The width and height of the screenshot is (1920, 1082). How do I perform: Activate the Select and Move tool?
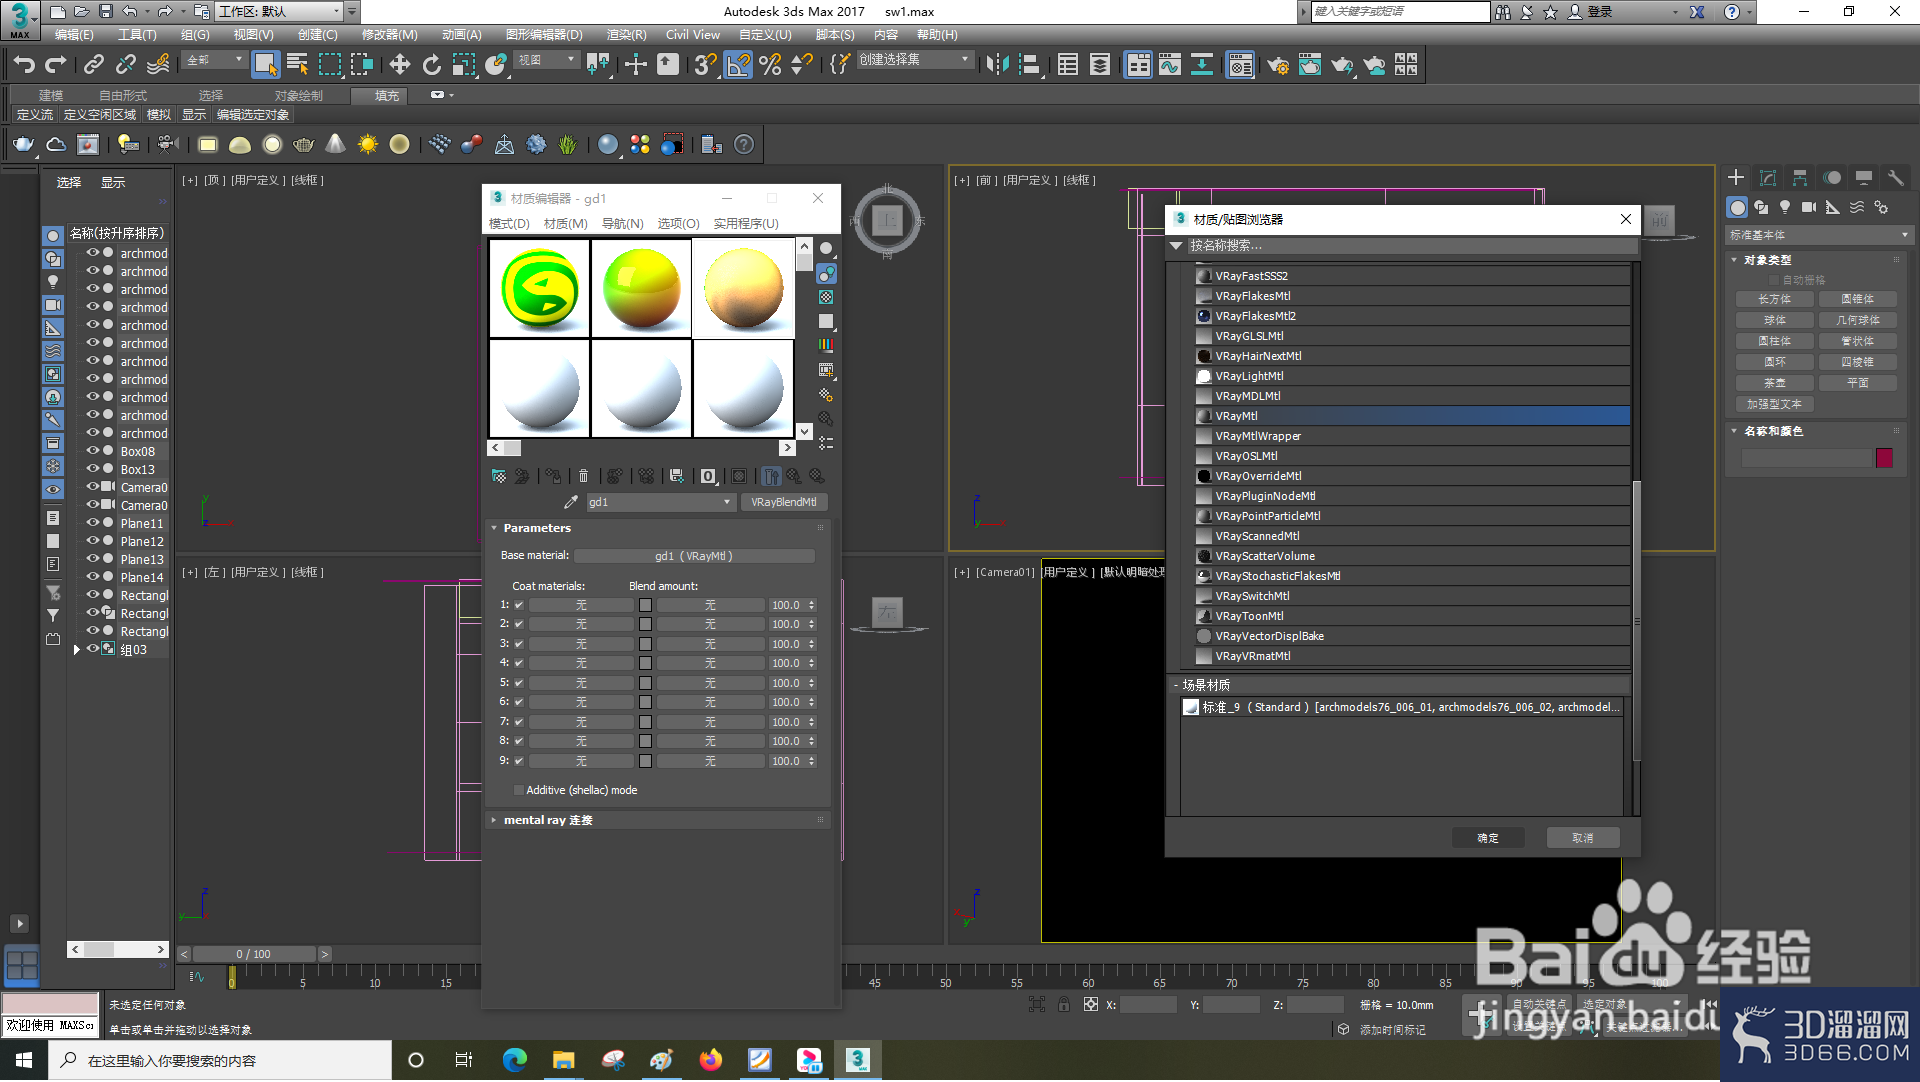pos(400,65)
